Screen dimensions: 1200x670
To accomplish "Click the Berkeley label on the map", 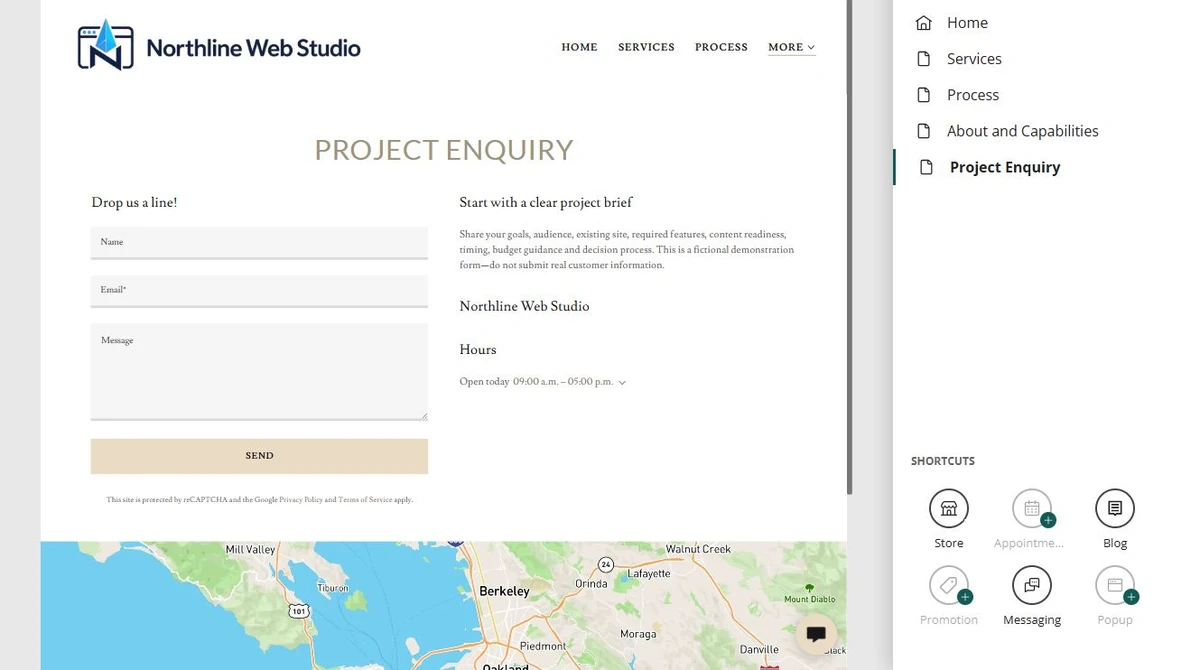I will pos(504,591).
